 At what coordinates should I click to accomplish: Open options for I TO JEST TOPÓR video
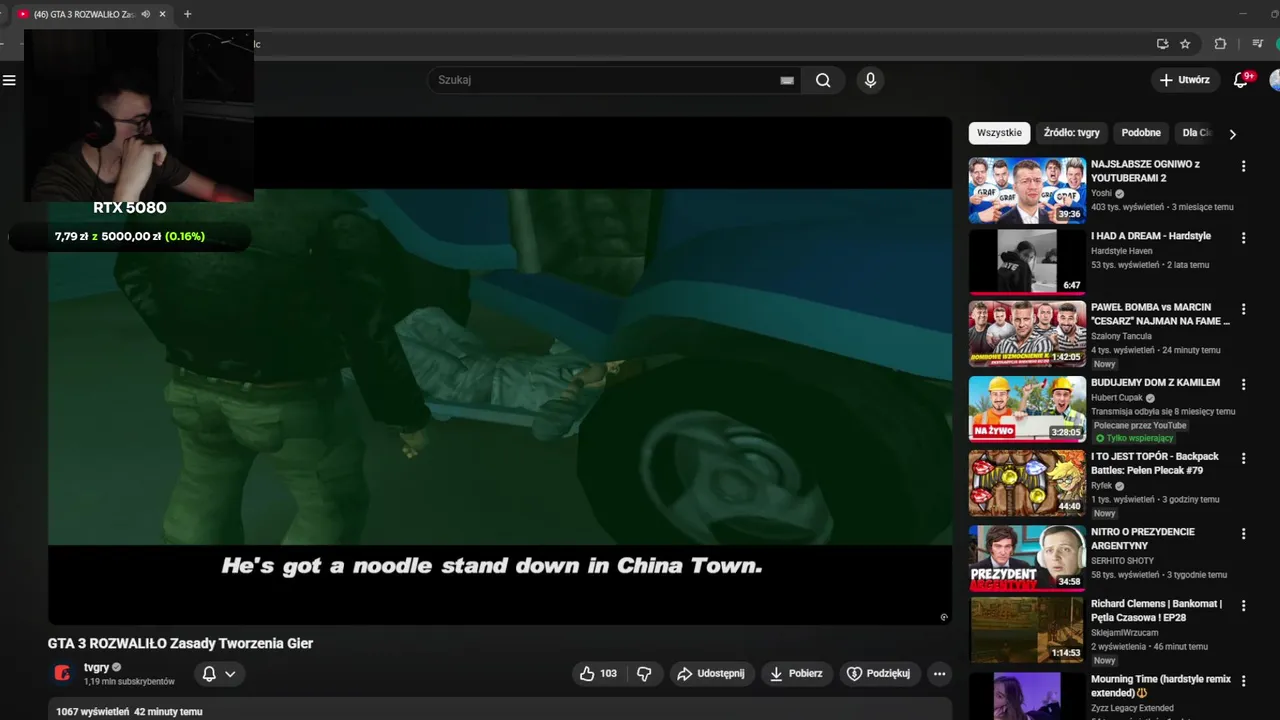coord(1243,458)
